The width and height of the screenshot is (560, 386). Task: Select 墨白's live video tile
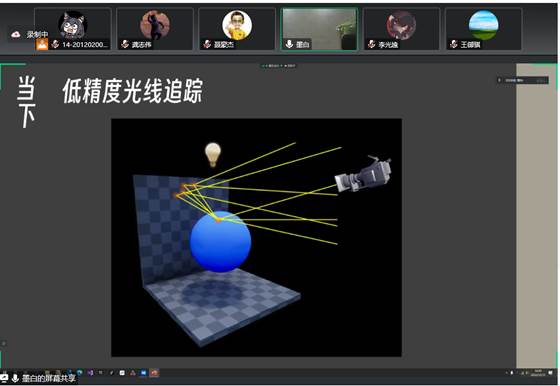coord(319,29)
